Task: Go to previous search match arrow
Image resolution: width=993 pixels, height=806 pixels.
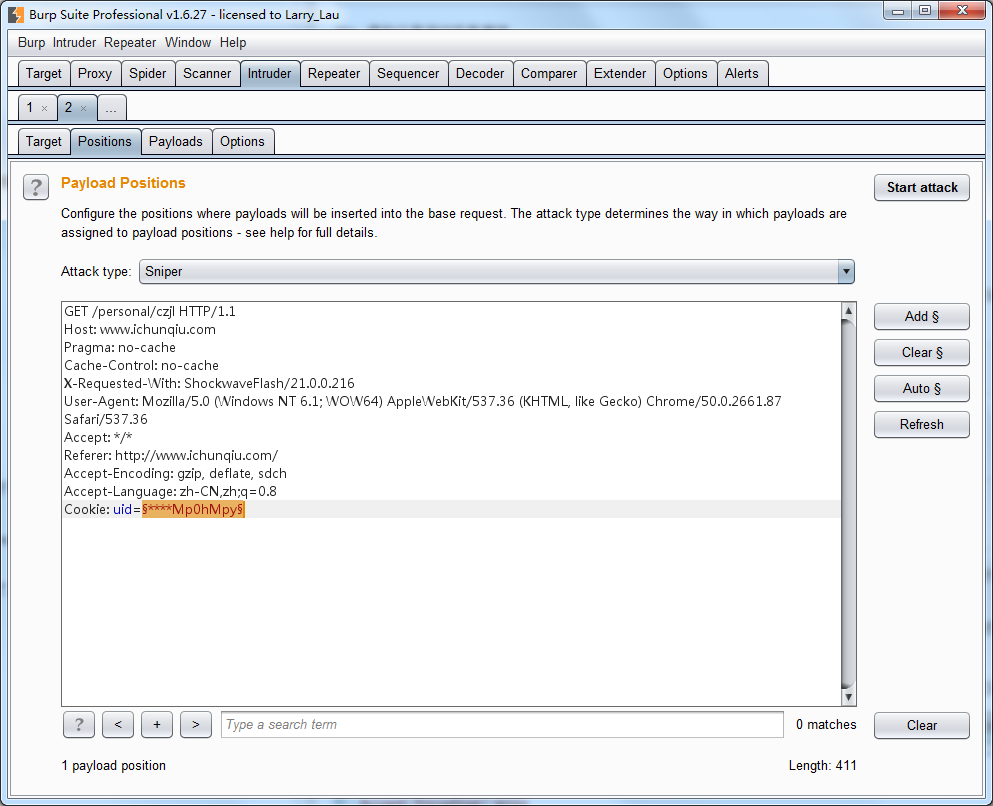Action: click(x=118, y=725)
